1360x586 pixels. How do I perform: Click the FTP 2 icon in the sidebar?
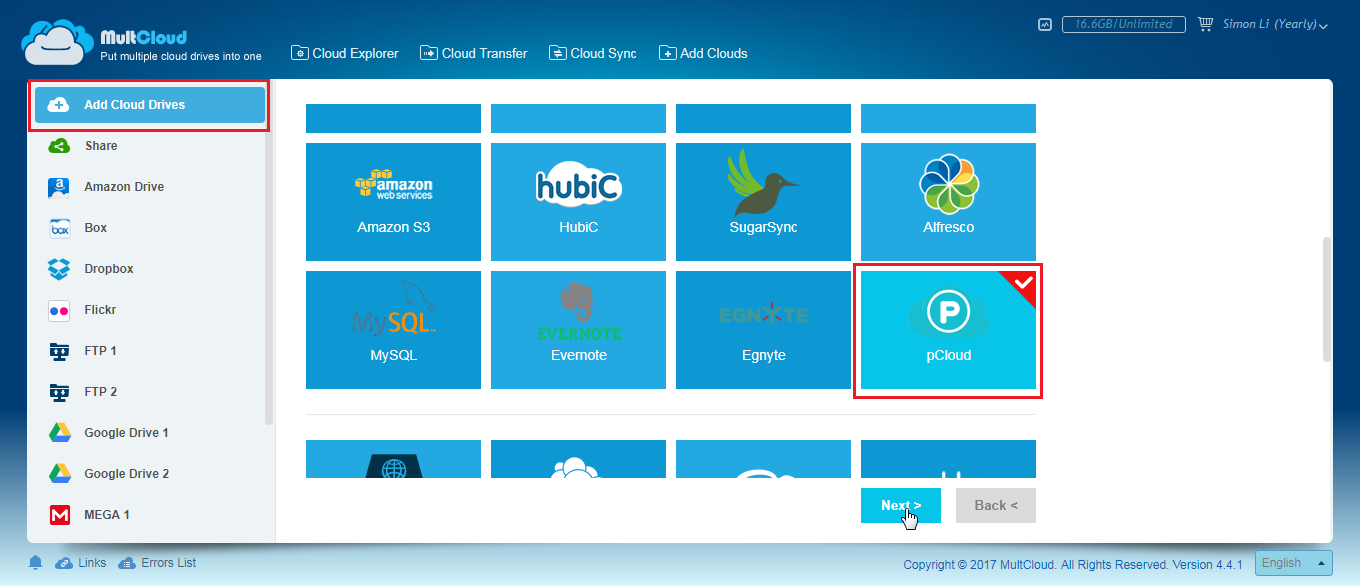coord(59,392)
